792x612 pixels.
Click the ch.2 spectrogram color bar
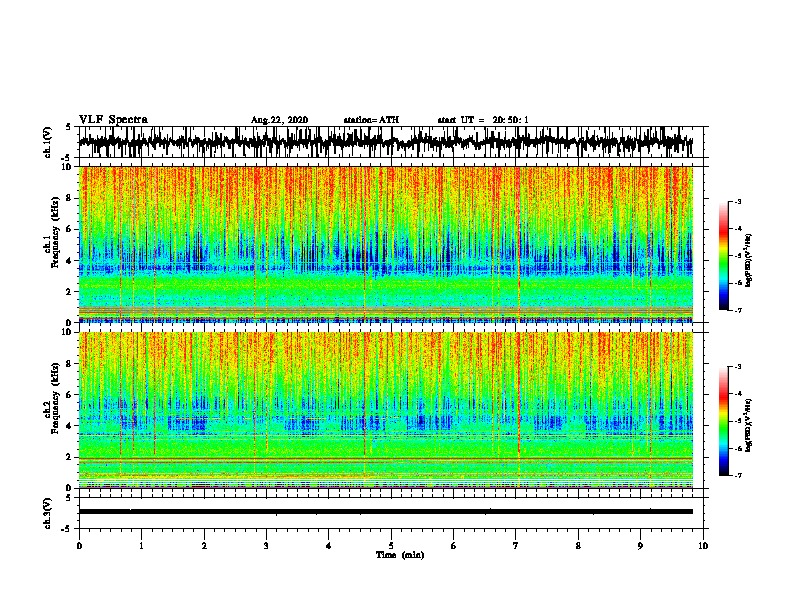(x=724, y=421)
